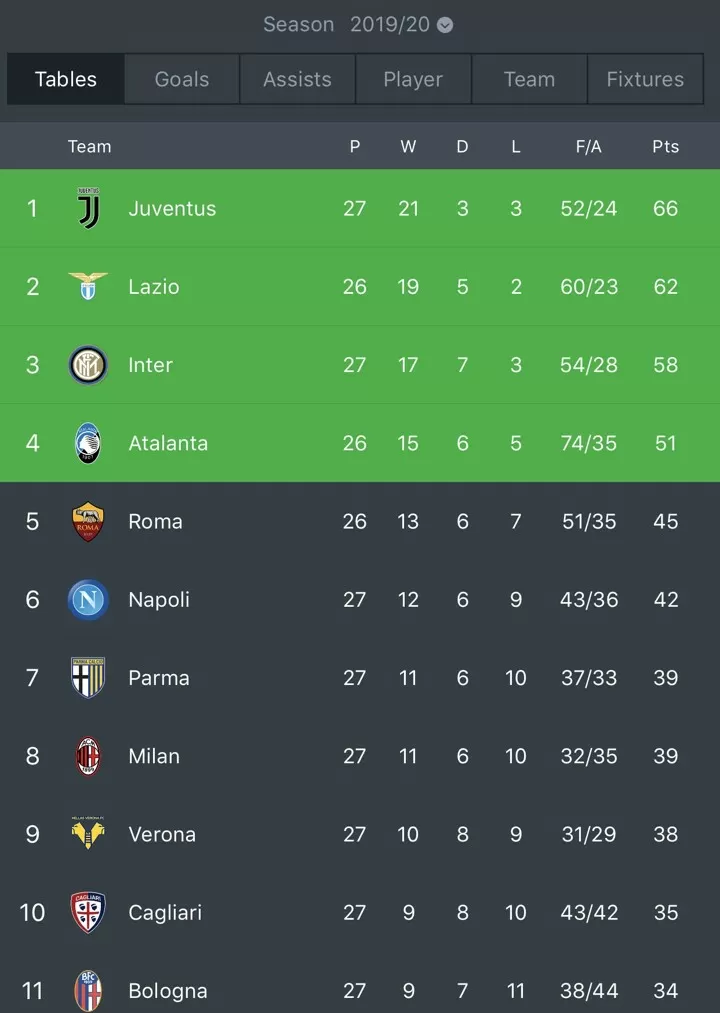This screenshot has height=1013, width=720.
Task: Click the Juventus club crest
Action: (89, 208)
